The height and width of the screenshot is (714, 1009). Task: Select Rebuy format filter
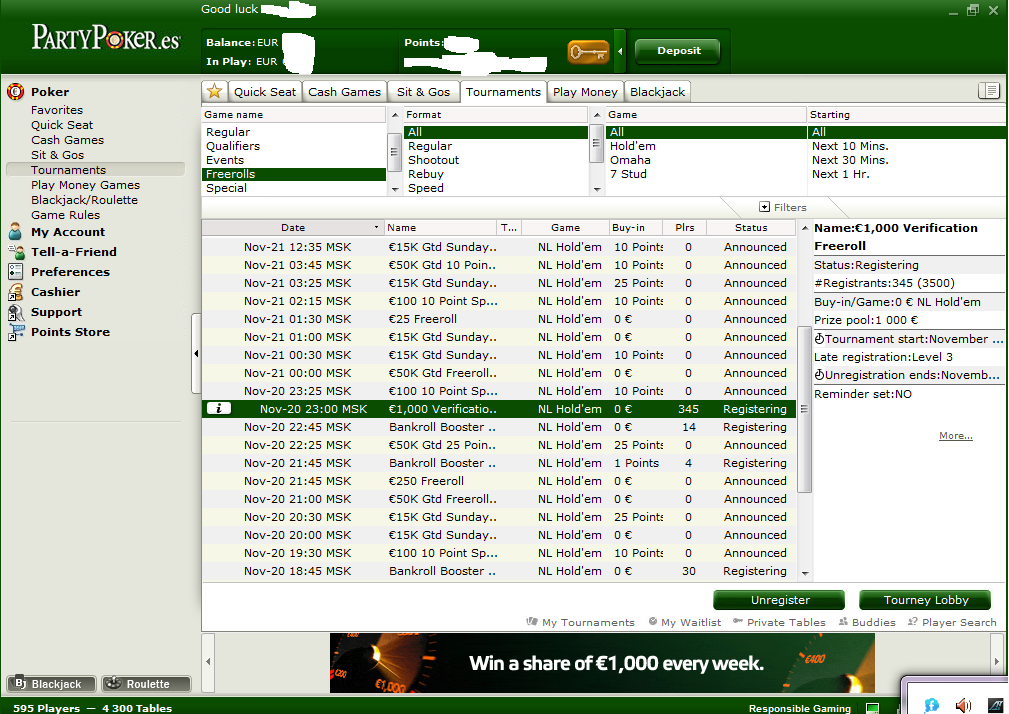(x=495, y=174)
